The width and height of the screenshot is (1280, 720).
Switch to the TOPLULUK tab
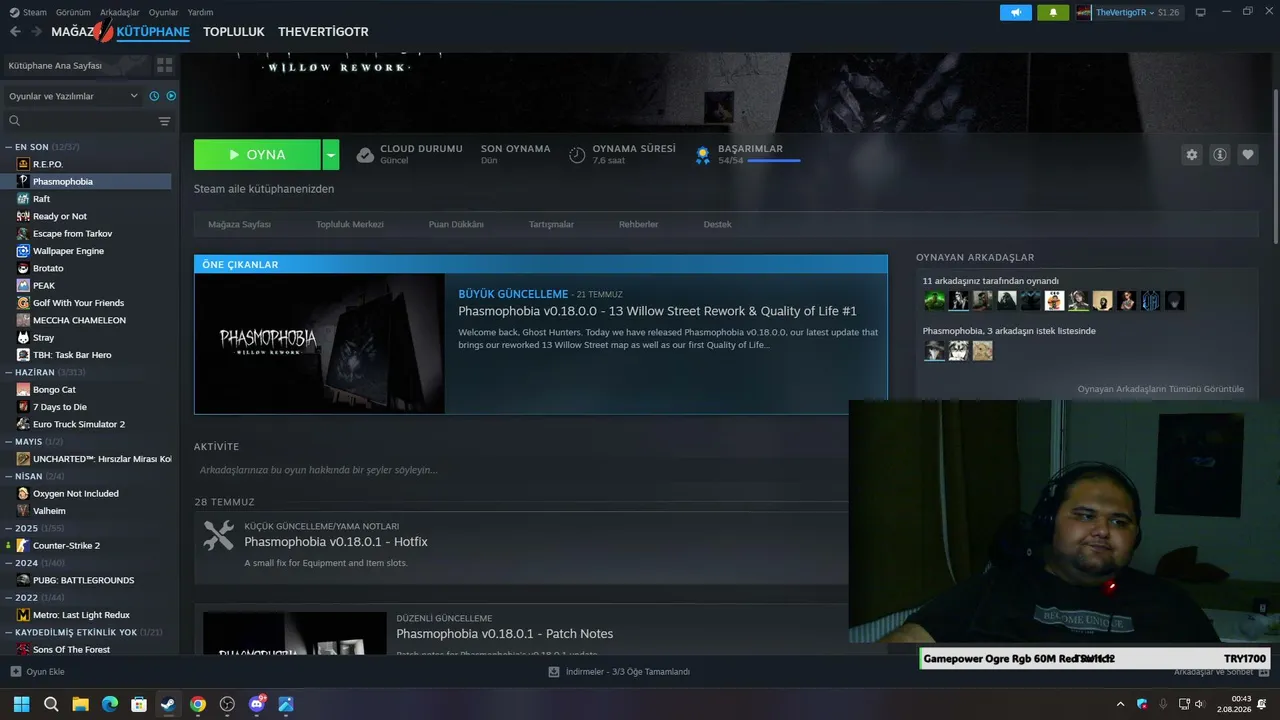pos(234,32)
